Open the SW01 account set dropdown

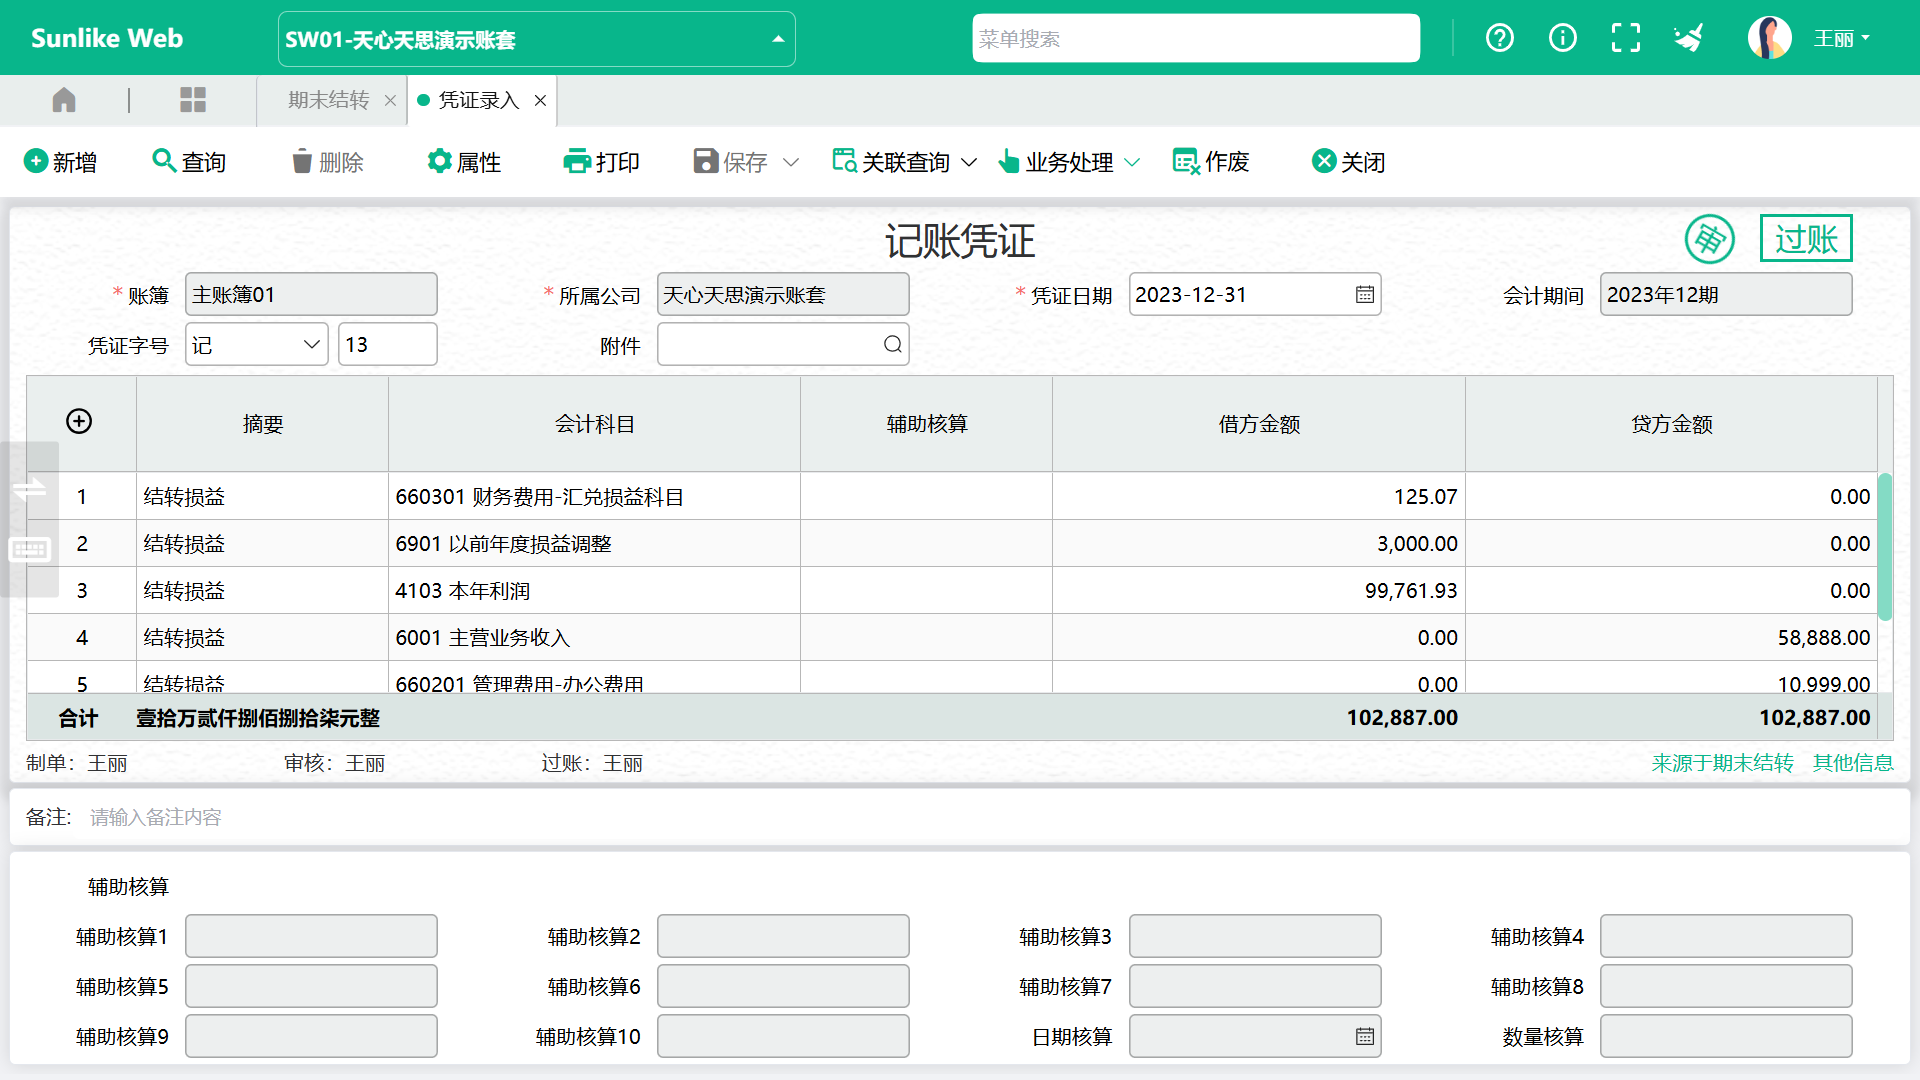pyautogui.click(x=536, y=39)
